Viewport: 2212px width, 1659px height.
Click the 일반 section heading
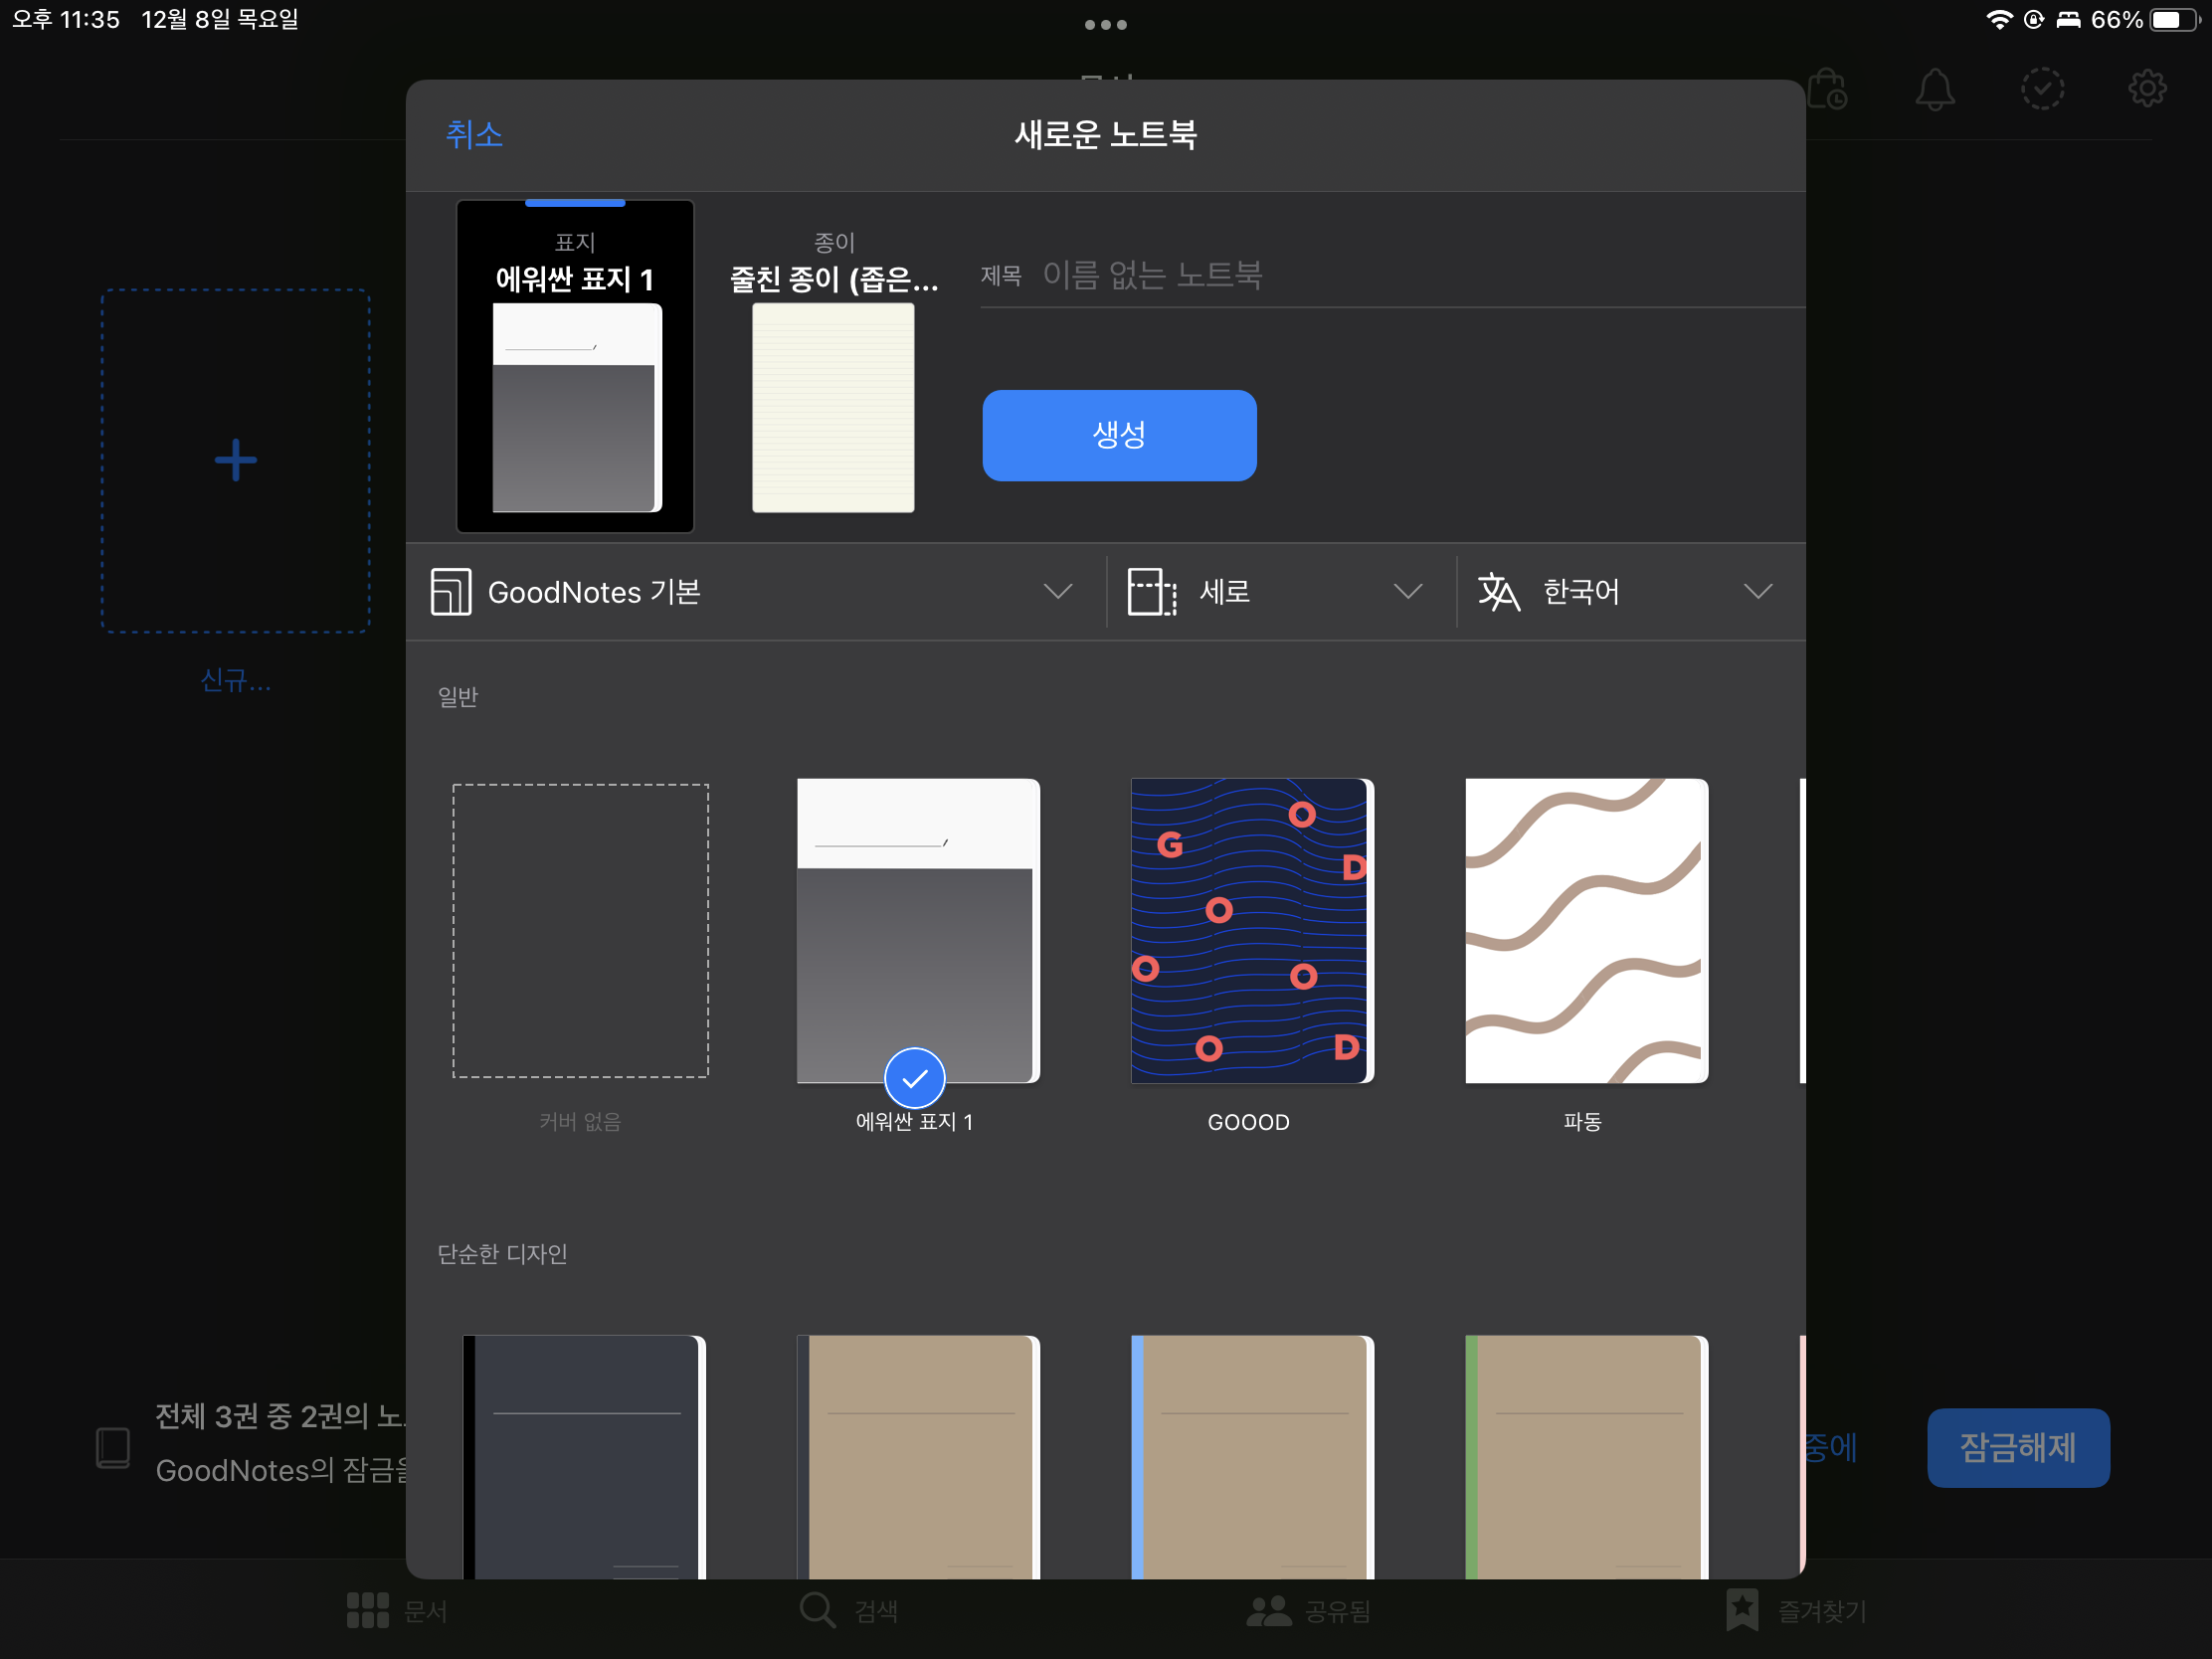pyautogui.click(x=458, y=697)
